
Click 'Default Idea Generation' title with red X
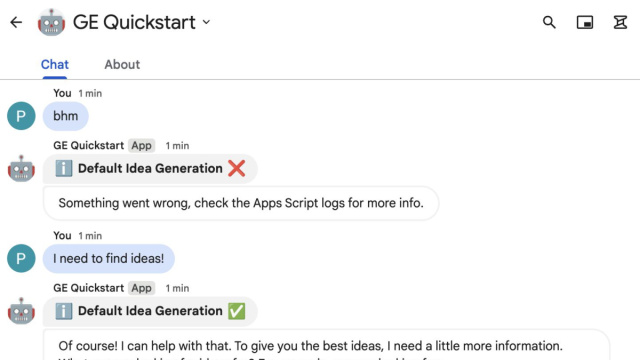click(150, 168)
